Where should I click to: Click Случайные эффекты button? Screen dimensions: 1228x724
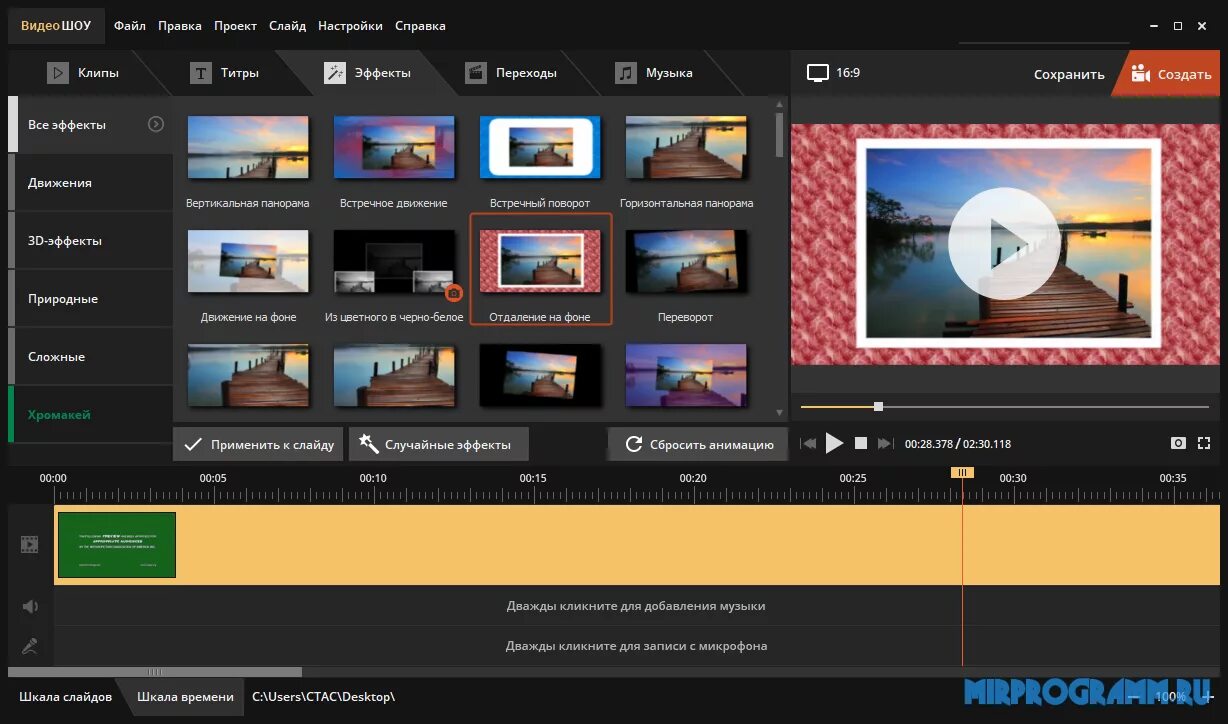(x=438, y=444)
